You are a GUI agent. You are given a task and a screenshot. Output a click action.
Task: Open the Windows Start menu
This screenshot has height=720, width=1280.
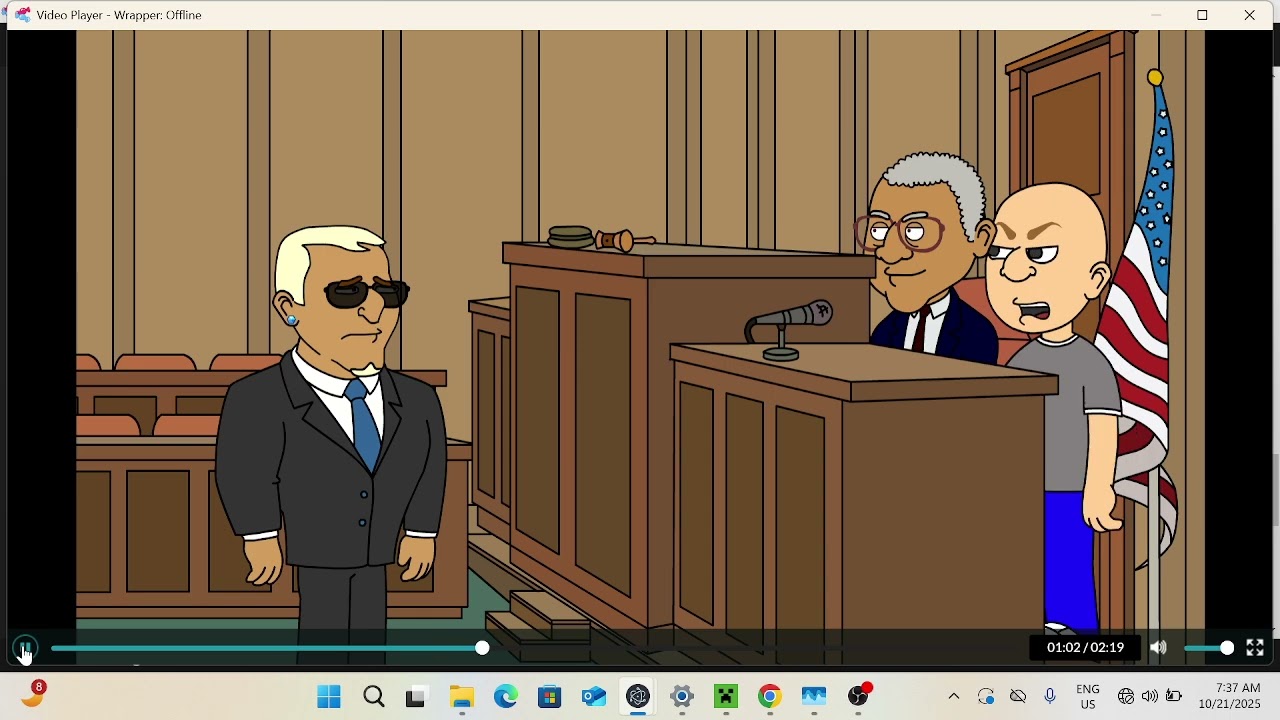click(329, 696)
